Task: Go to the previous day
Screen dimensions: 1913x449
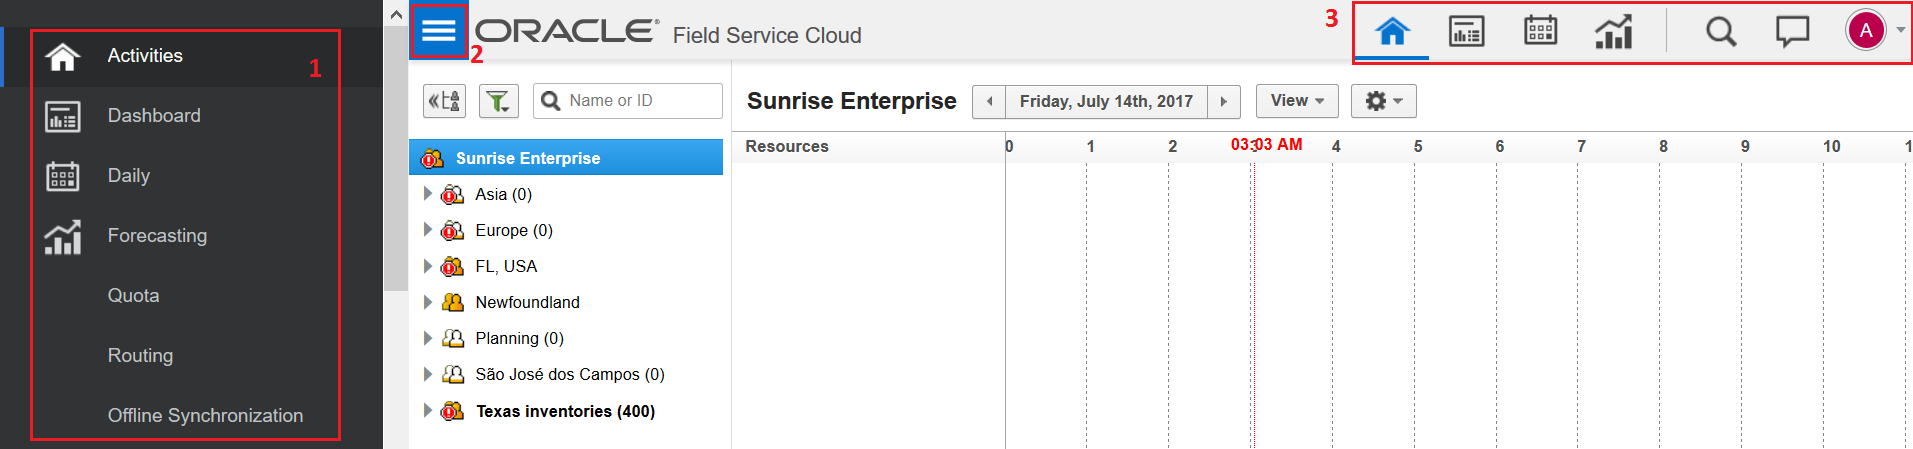Action: [989, 102]
